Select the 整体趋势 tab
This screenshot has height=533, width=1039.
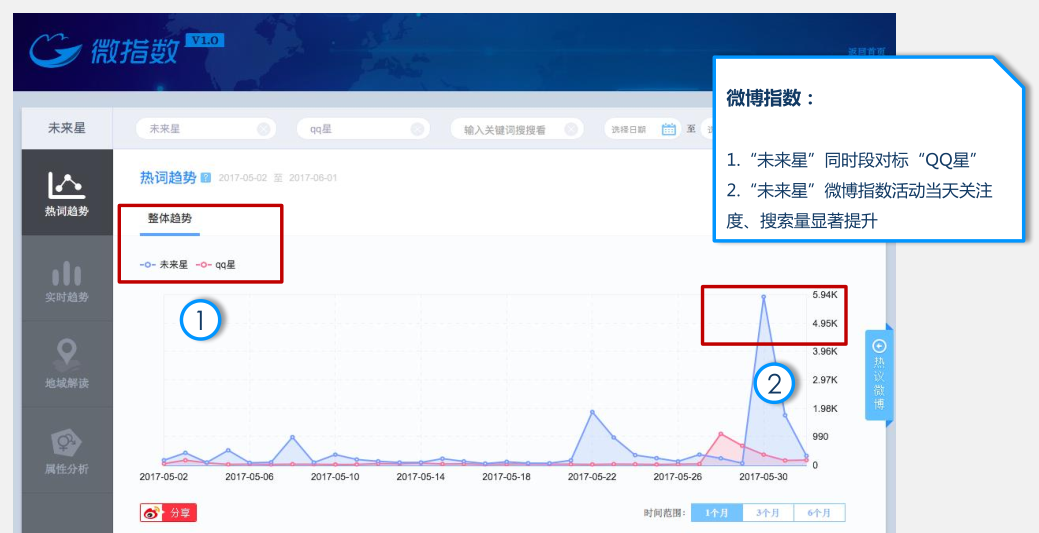170,219
